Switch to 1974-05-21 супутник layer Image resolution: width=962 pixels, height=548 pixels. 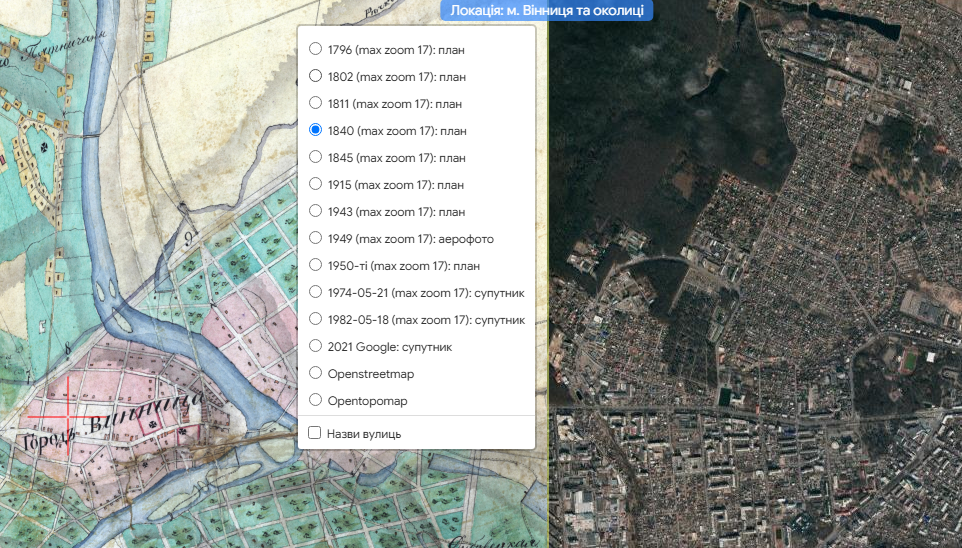(315, 291)
